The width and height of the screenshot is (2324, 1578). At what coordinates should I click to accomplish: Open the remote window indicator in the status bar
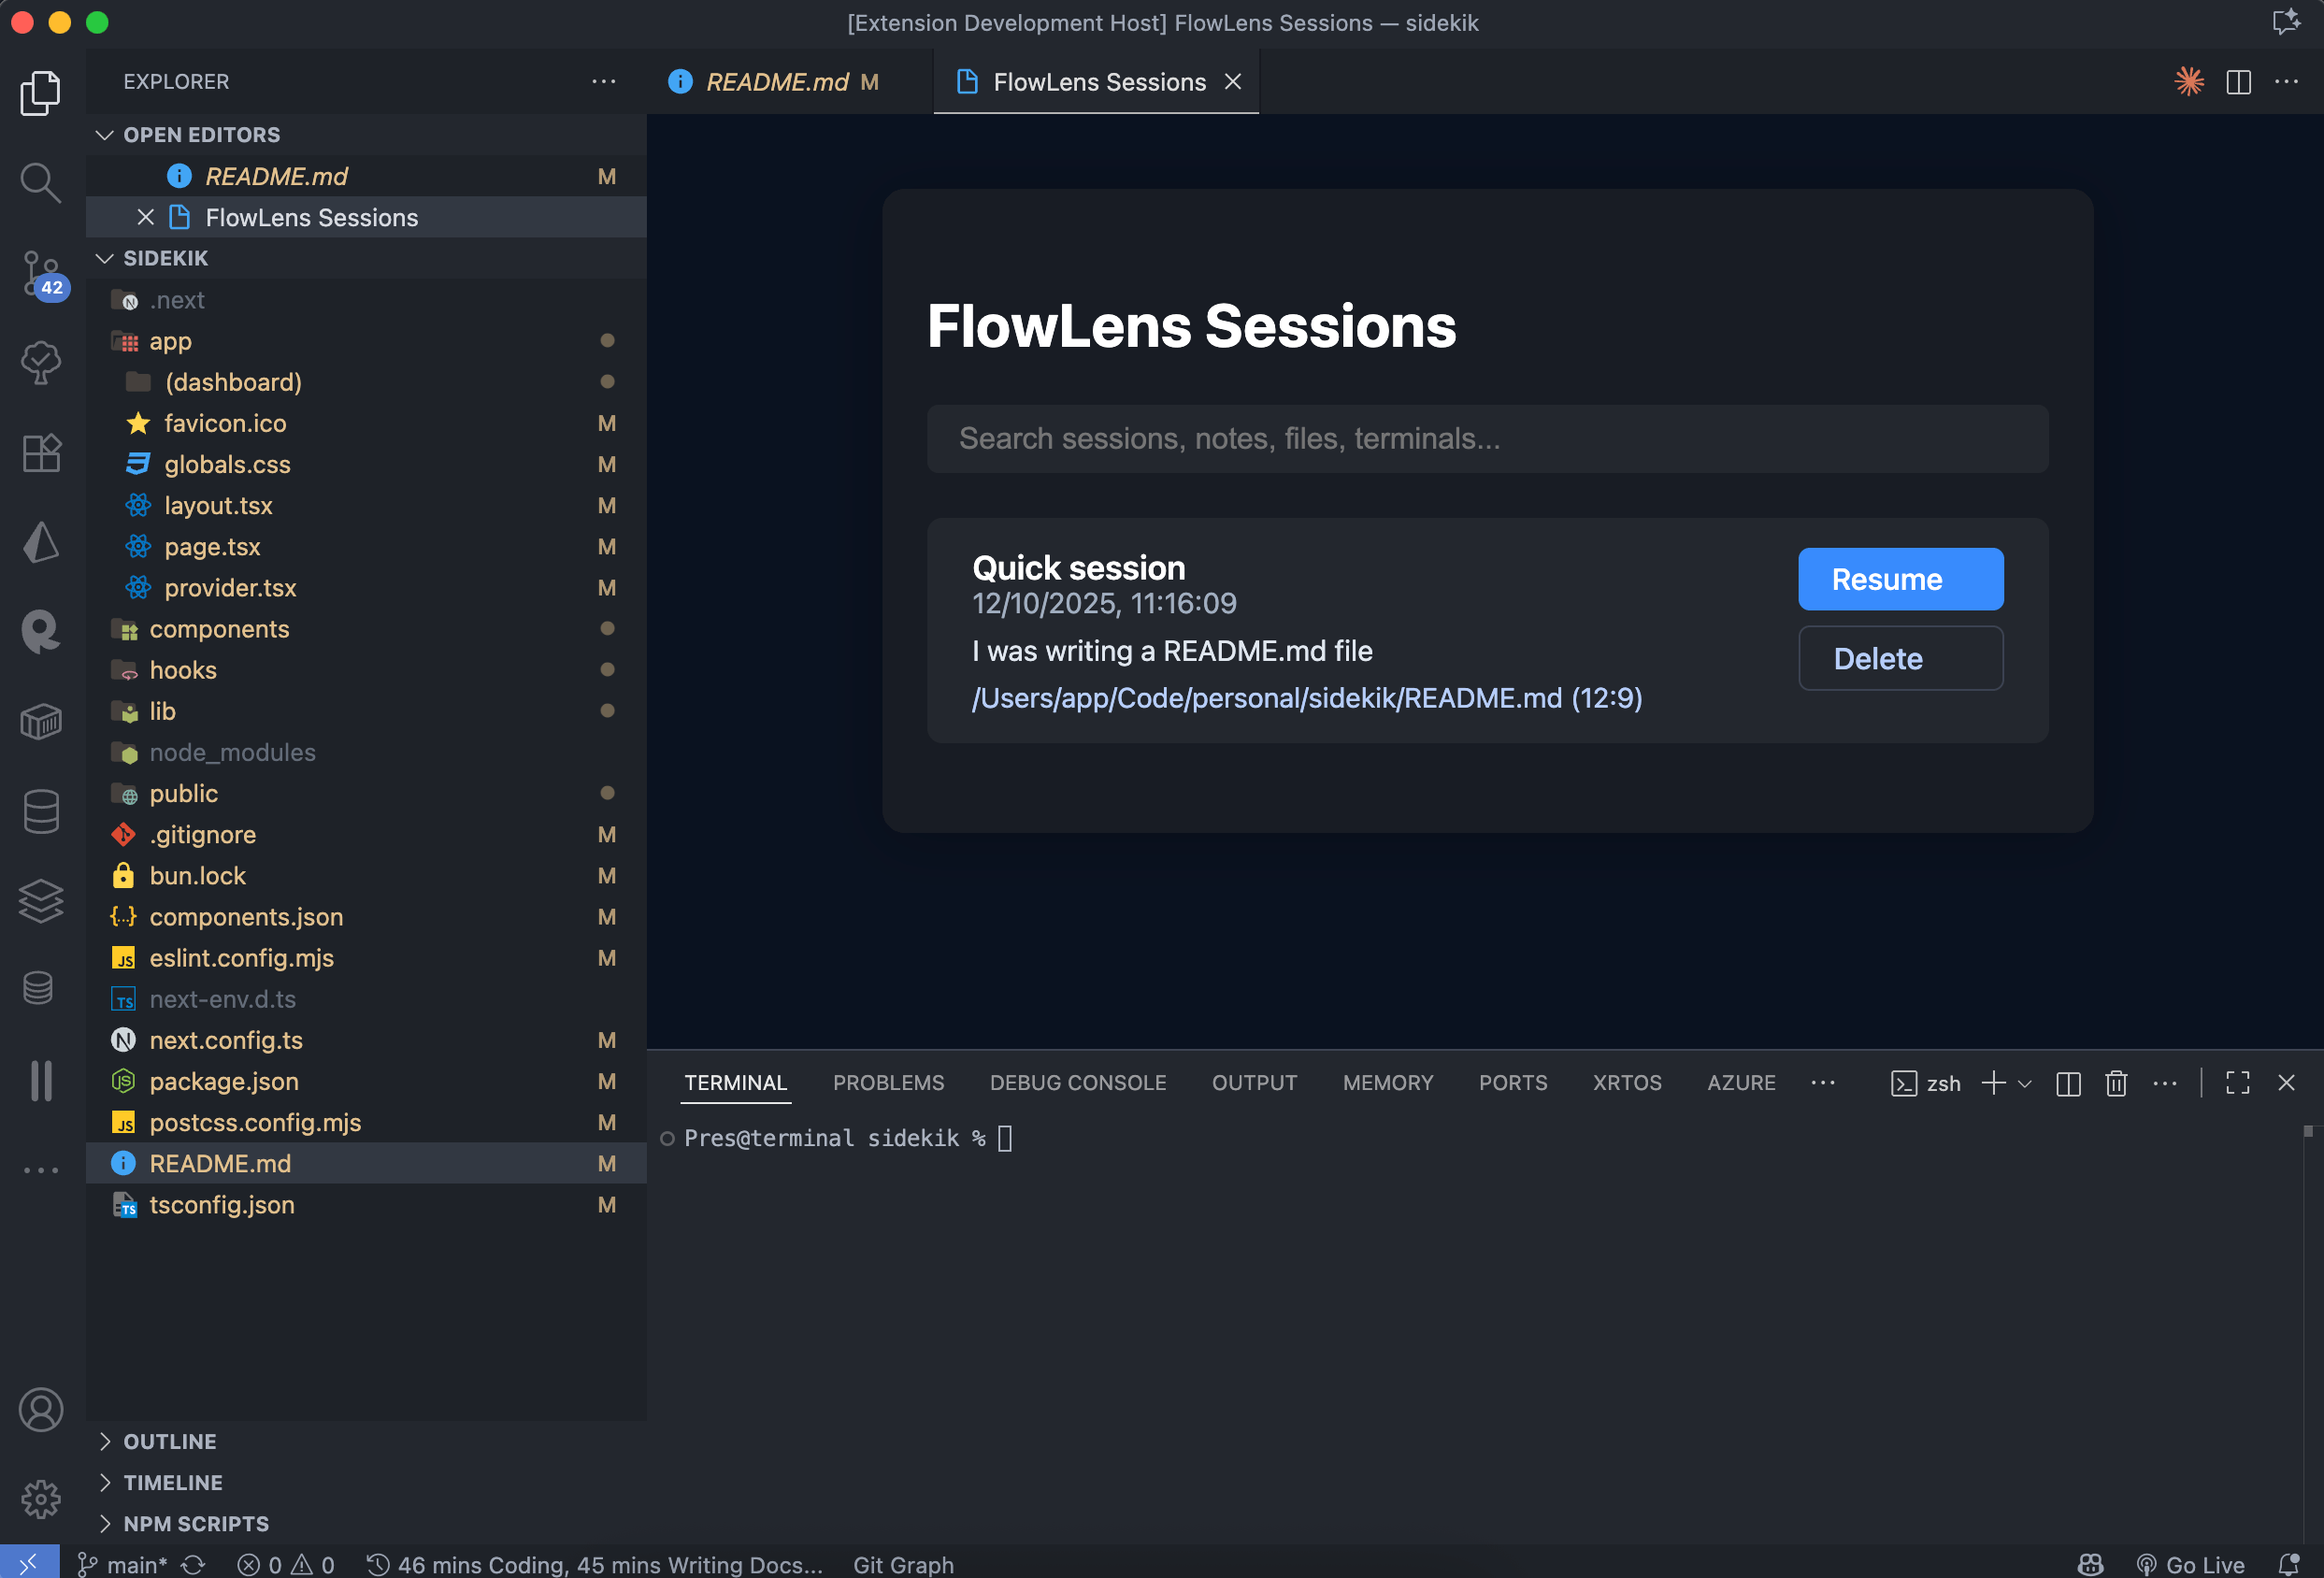point(30,1562)
